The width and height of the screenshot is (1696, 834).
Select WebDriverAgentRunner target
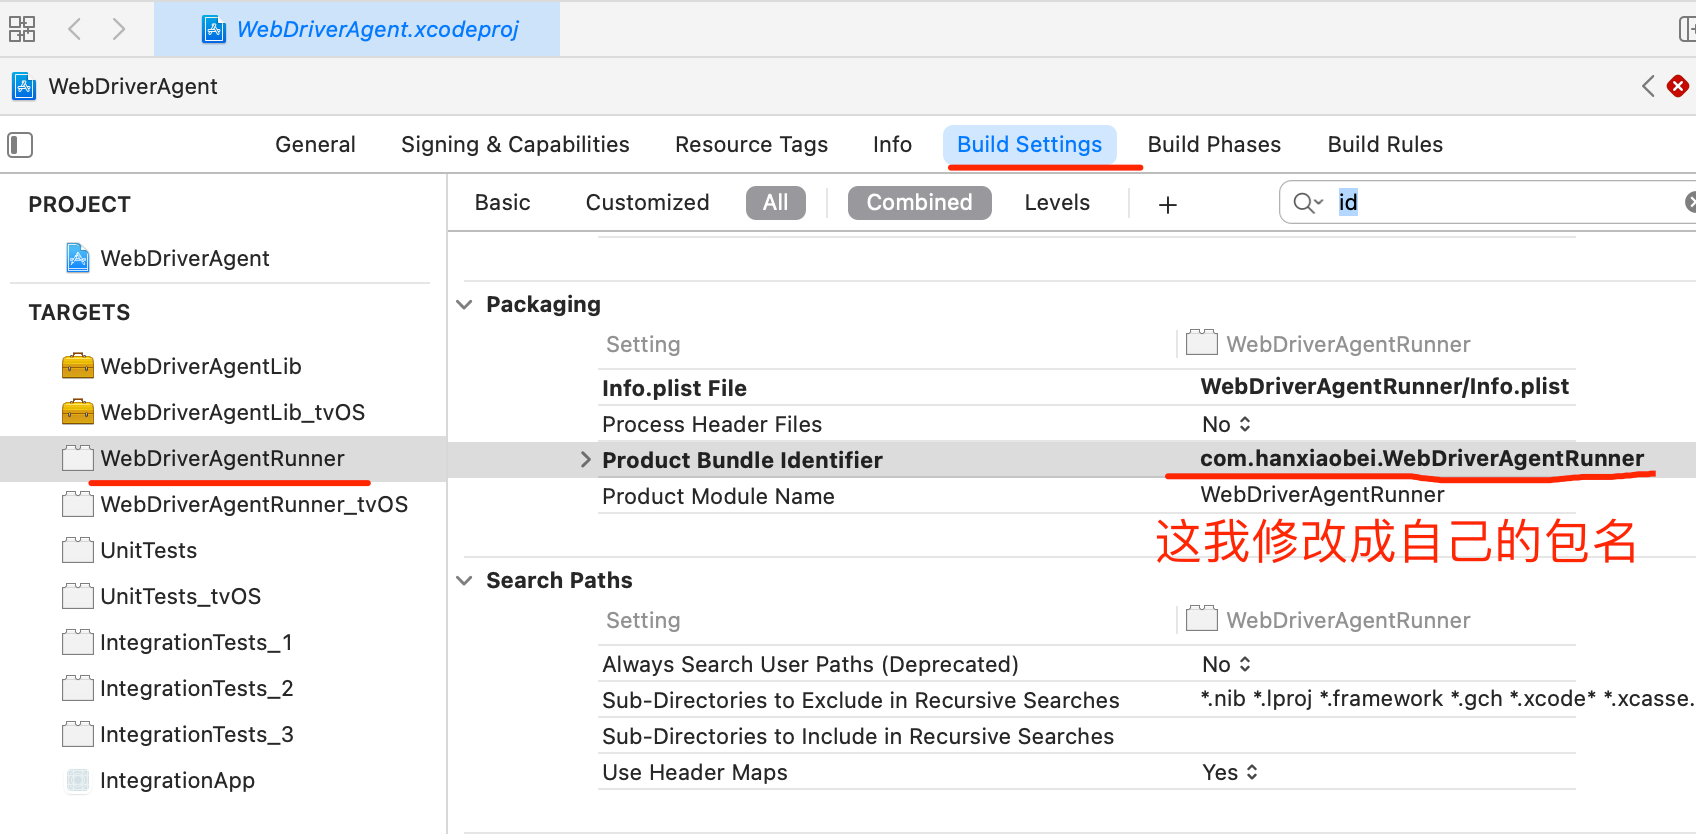(x=223, y=459)
